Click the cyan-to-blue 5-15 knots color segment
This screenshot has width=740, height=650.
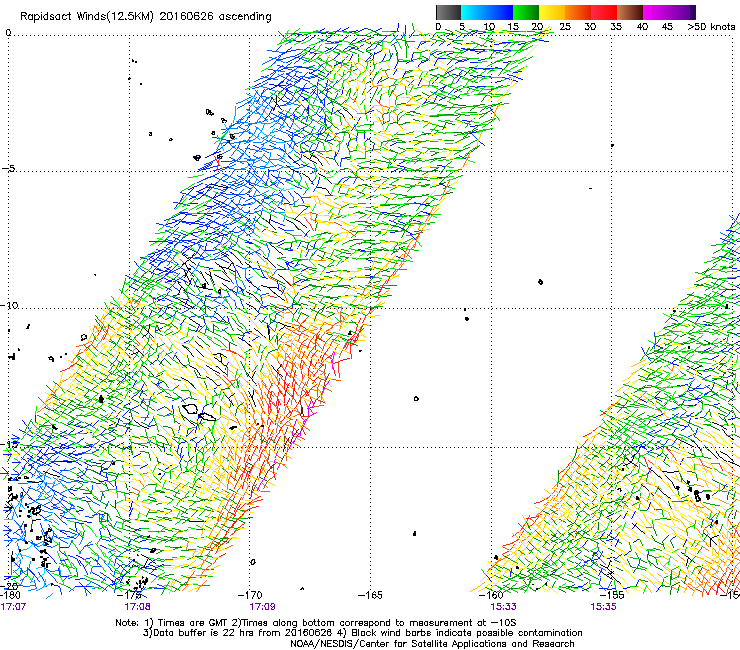click(x=487, y=12)
